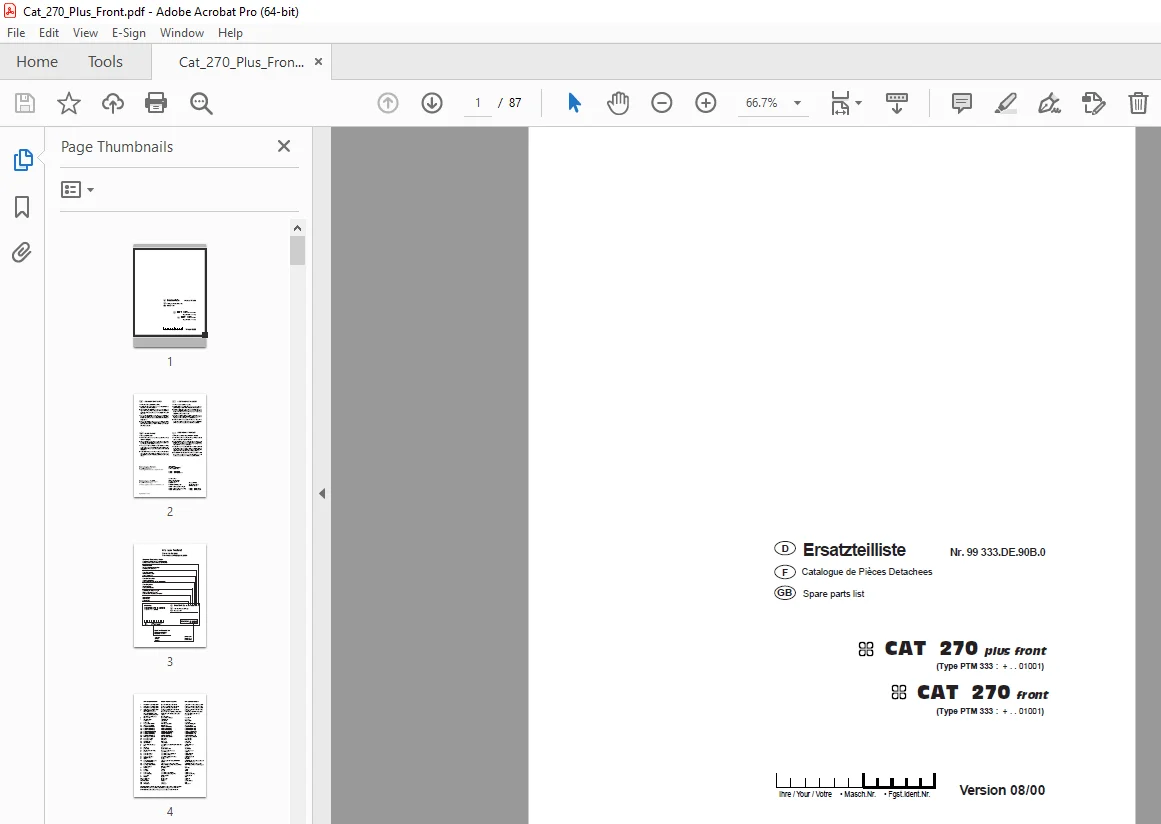Click Catalogue de Pièces Detachees text
This screenshot has height=824, width=1161.
point(866,572)
